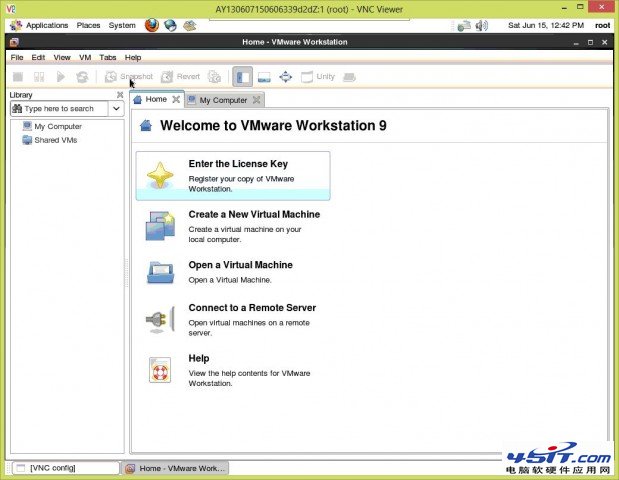This screenshot has width=619, height=480.
Task: Click the Reset restart toolbar icon
Action: click(x=82, y=77)
